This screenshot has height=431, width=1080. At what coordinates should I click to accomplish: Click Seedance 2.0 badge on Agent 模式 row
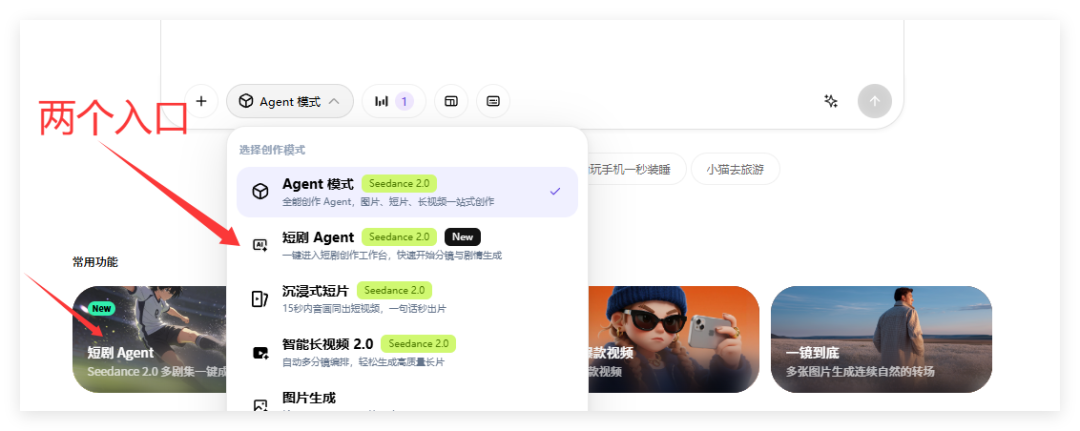pyautogui.click(x=399, y=184)
